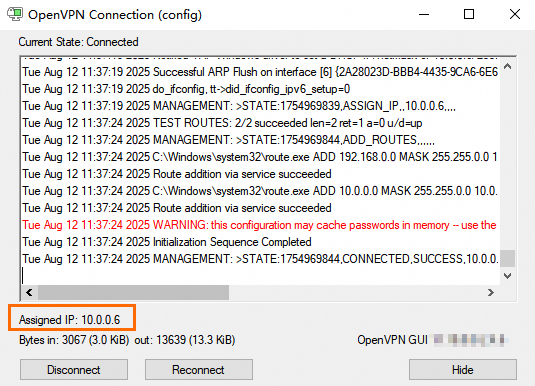Viewport: 535px width, 386px height.
Task: Click the Successful ARP Flush log line
Action: pyautogui.click(x=260, y=72)
